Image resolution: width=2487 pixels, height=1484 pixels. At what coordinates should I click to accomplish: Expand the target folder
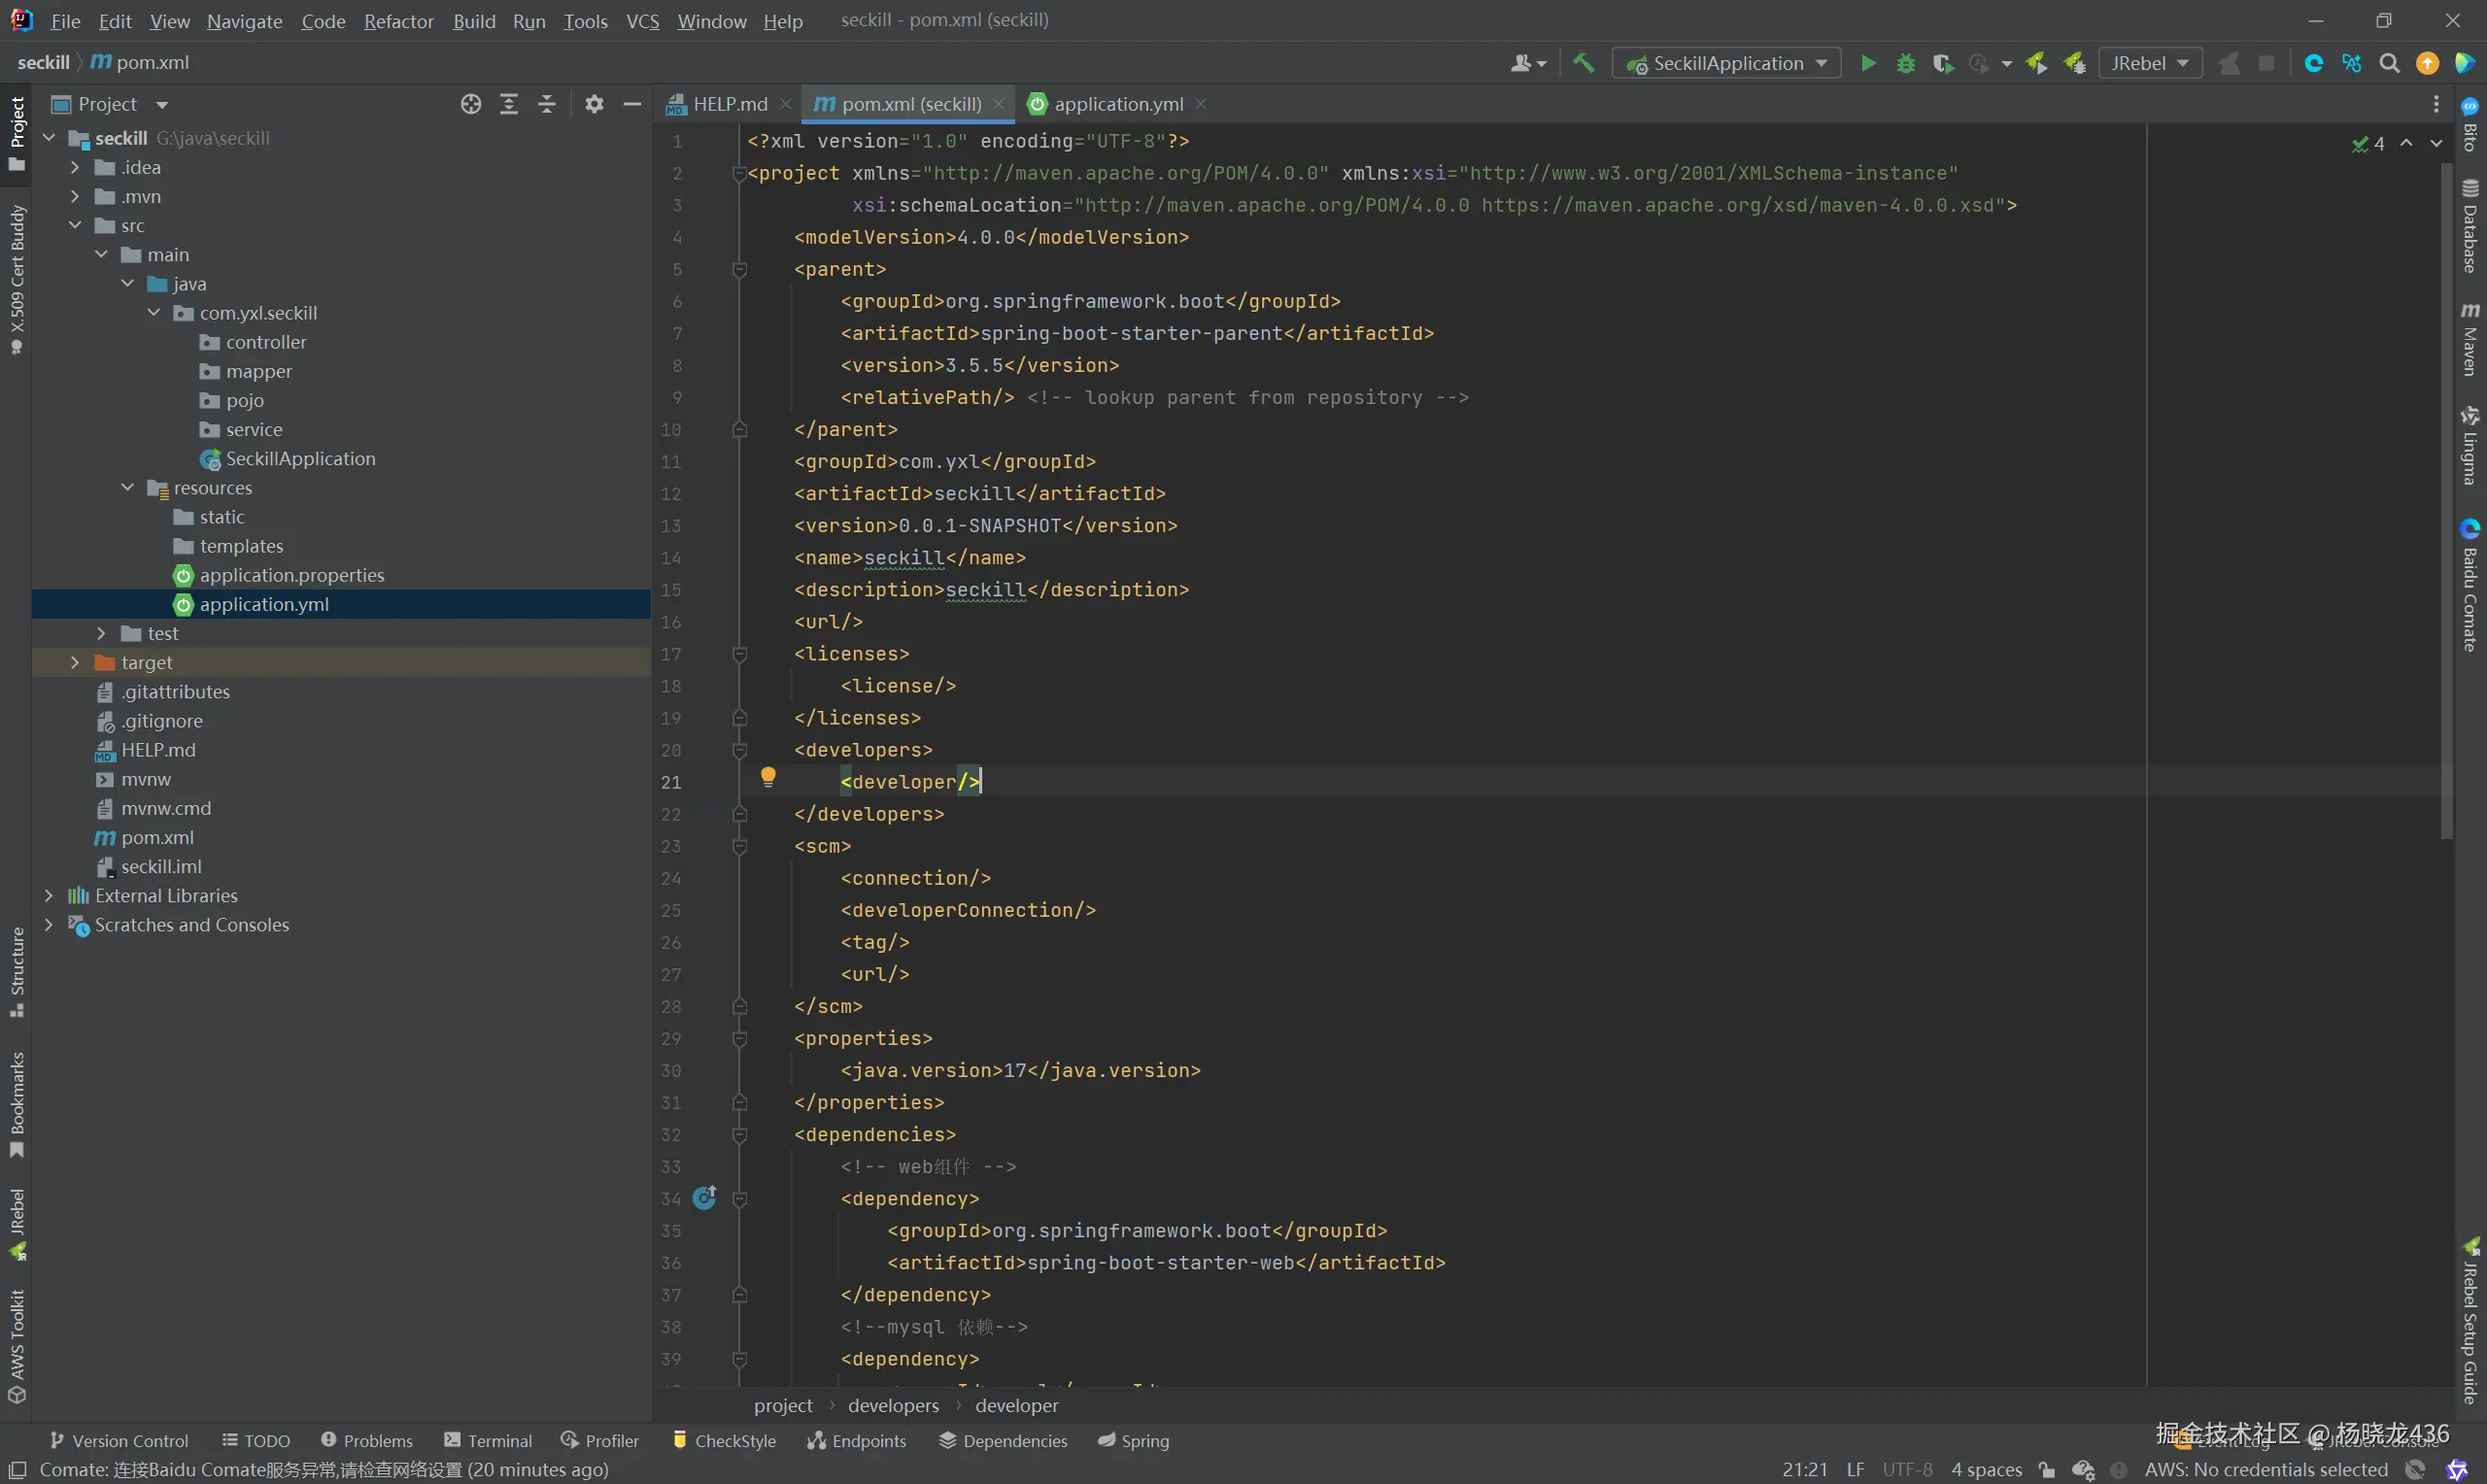pos(75,662)
